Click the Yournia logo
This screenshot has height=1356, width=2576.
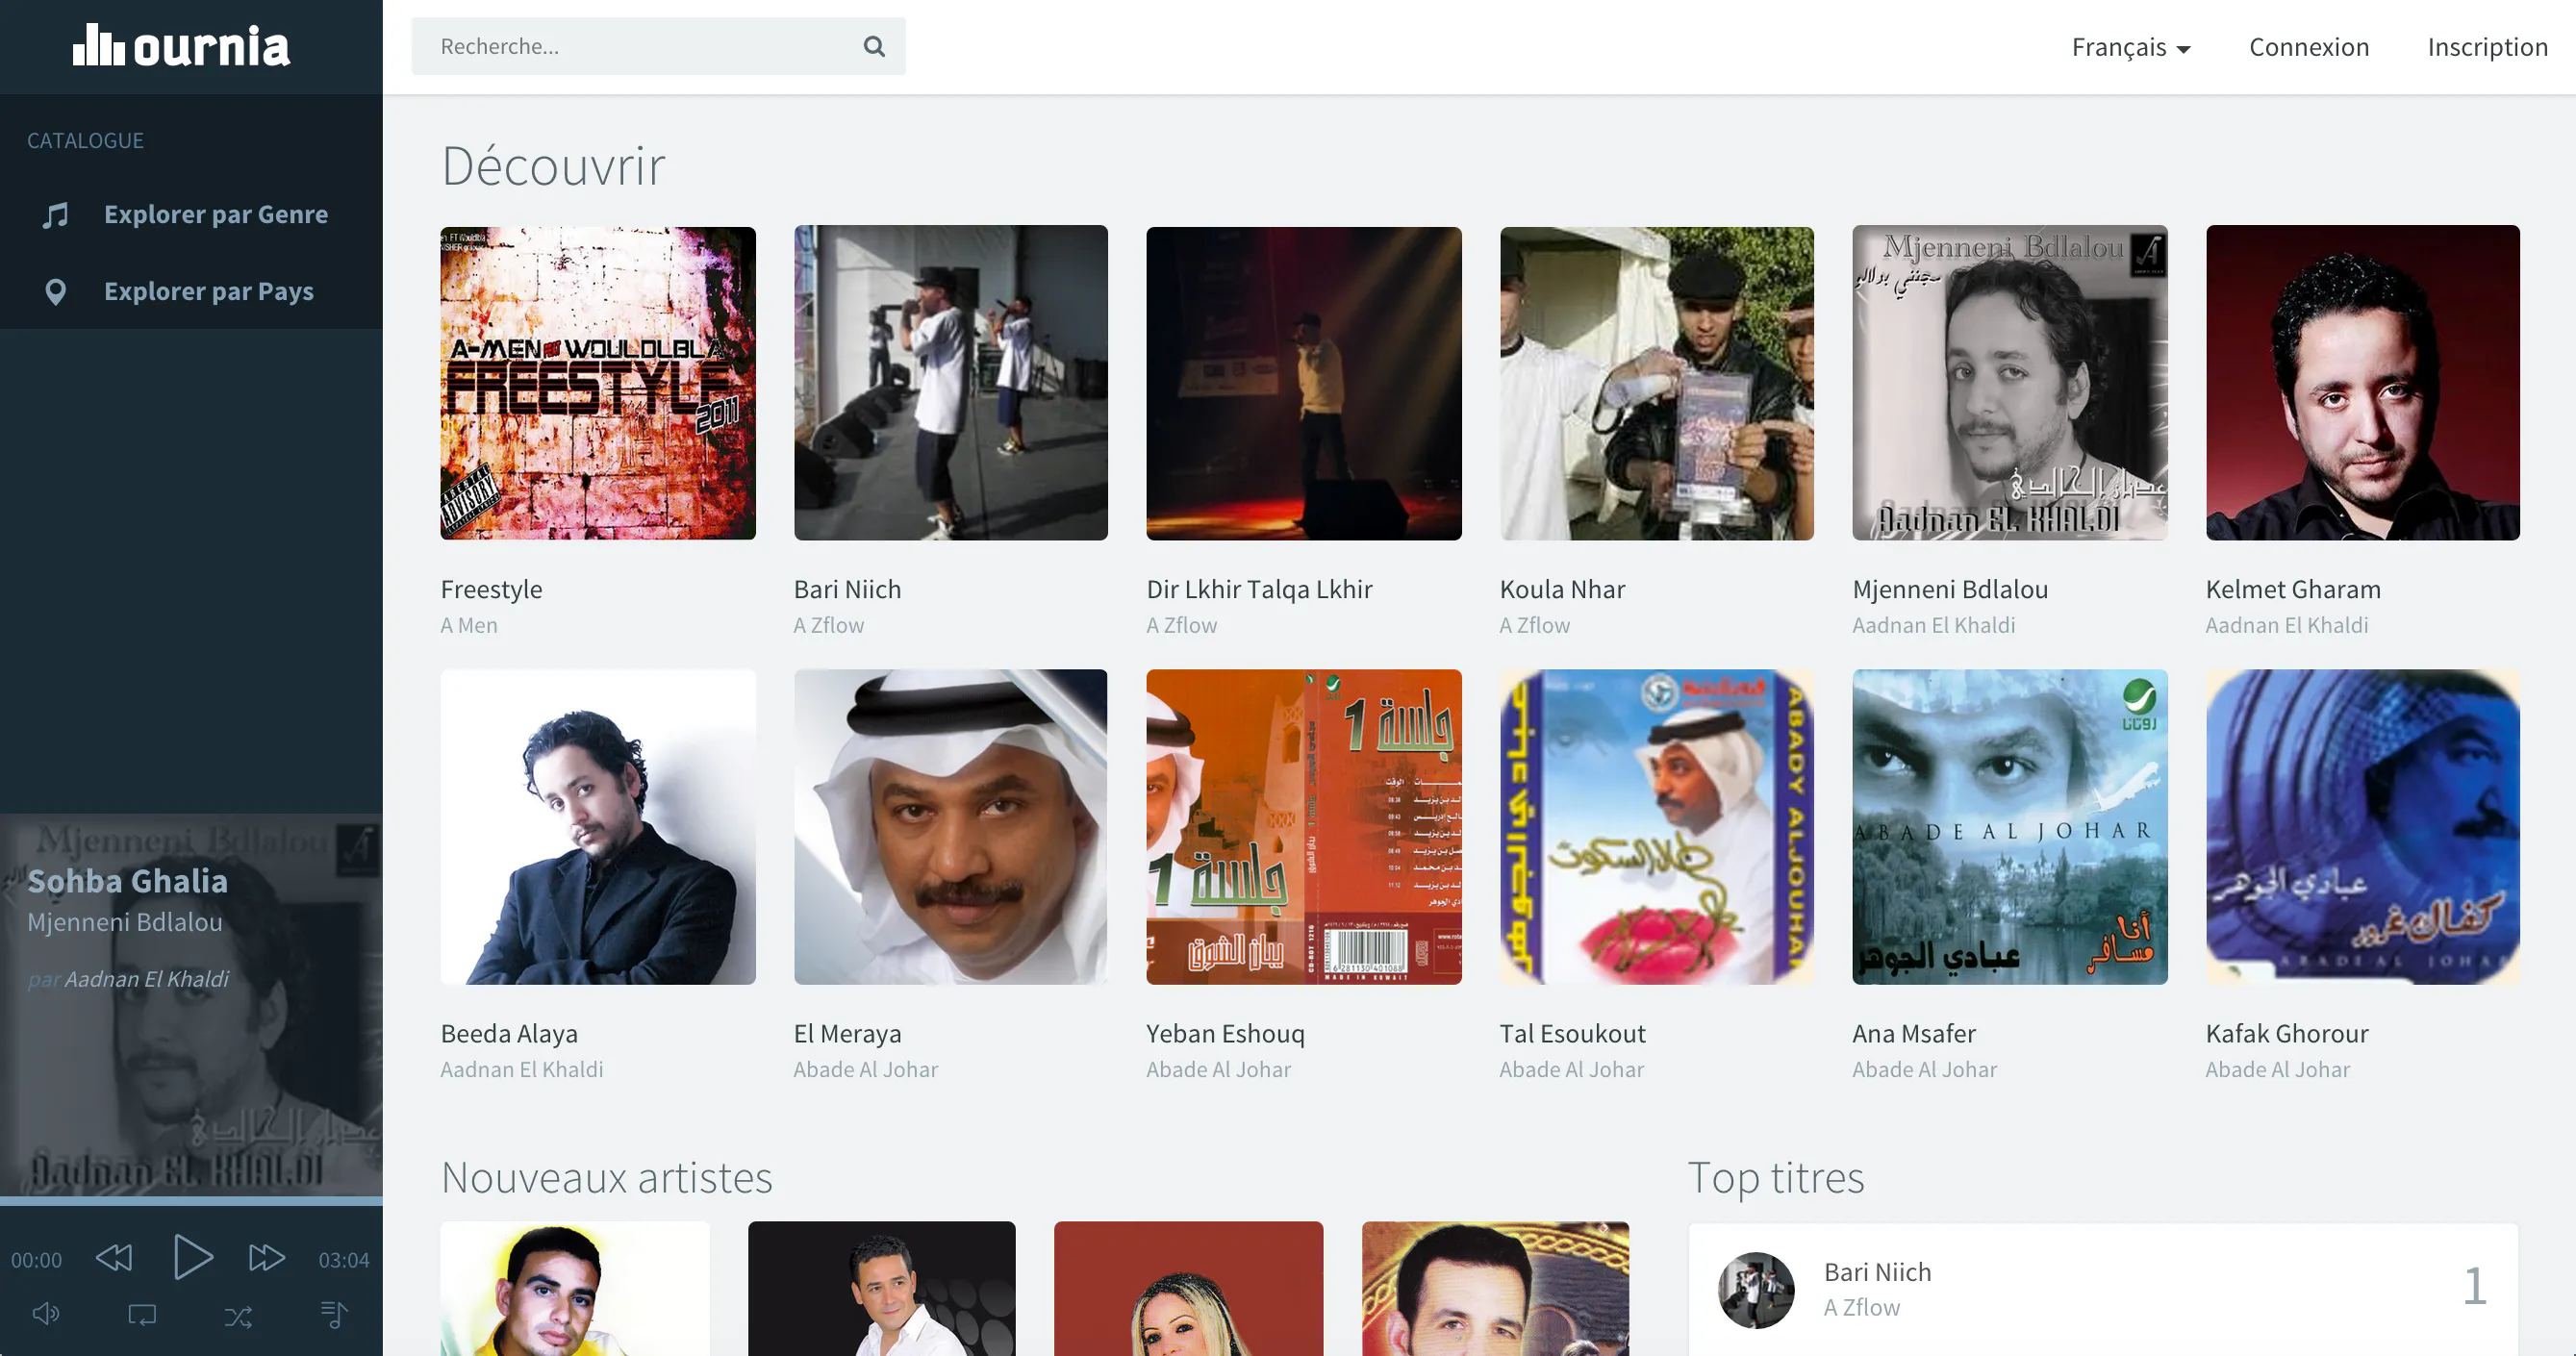click(x=181, y=46)
